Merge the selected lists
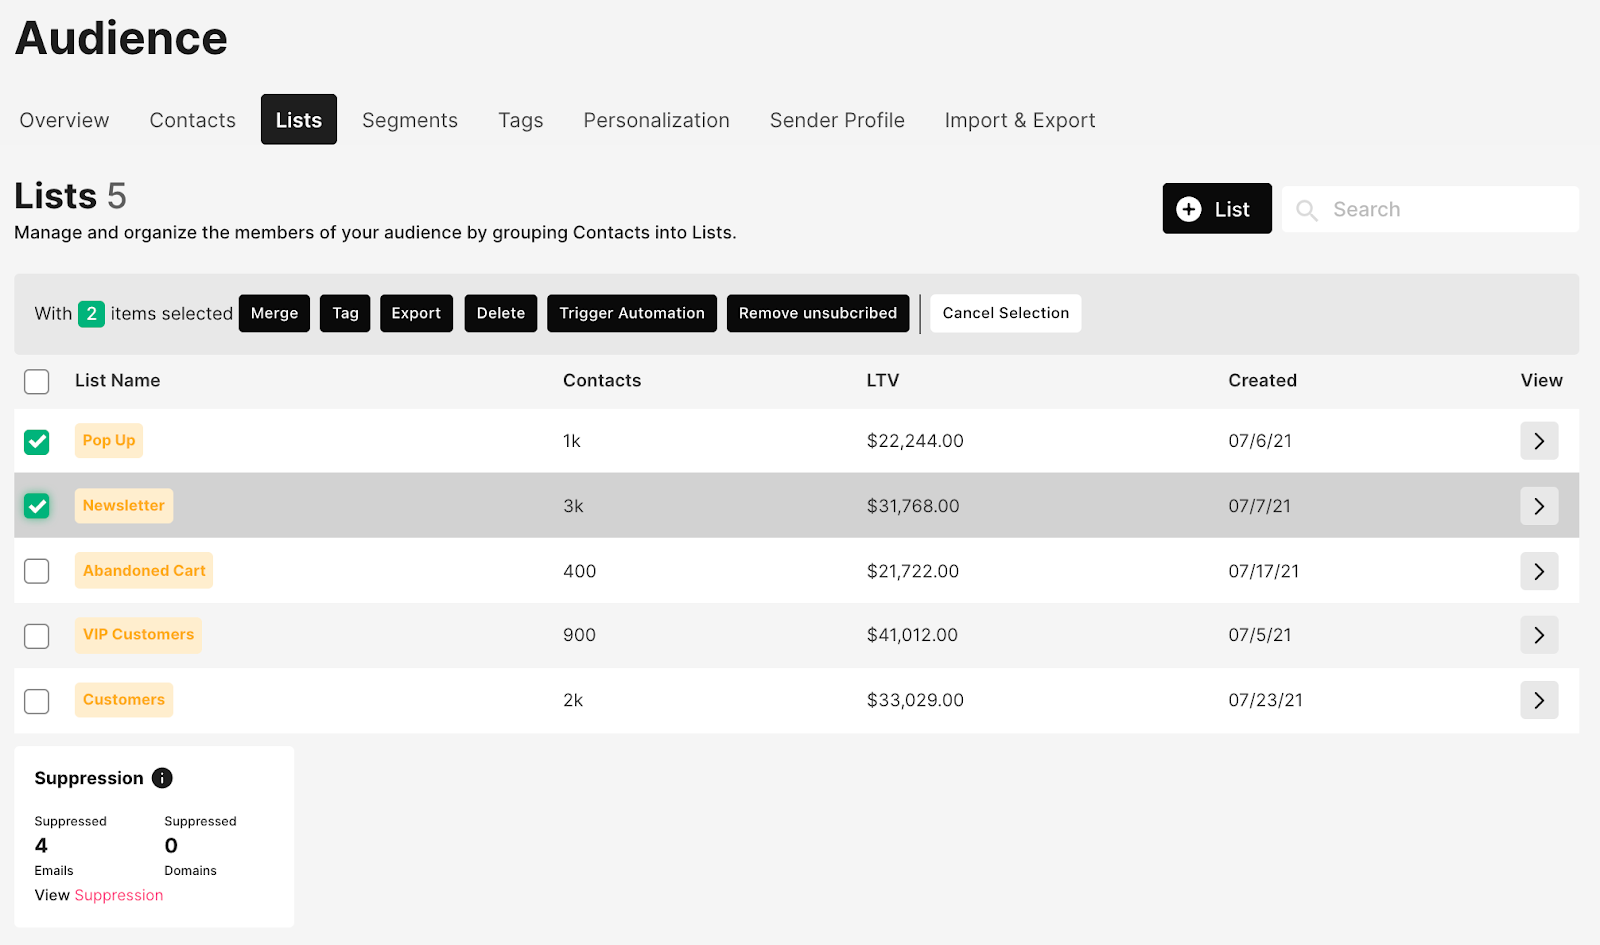The width and height of the screenshot is (1600, 945). coord(274,313)
